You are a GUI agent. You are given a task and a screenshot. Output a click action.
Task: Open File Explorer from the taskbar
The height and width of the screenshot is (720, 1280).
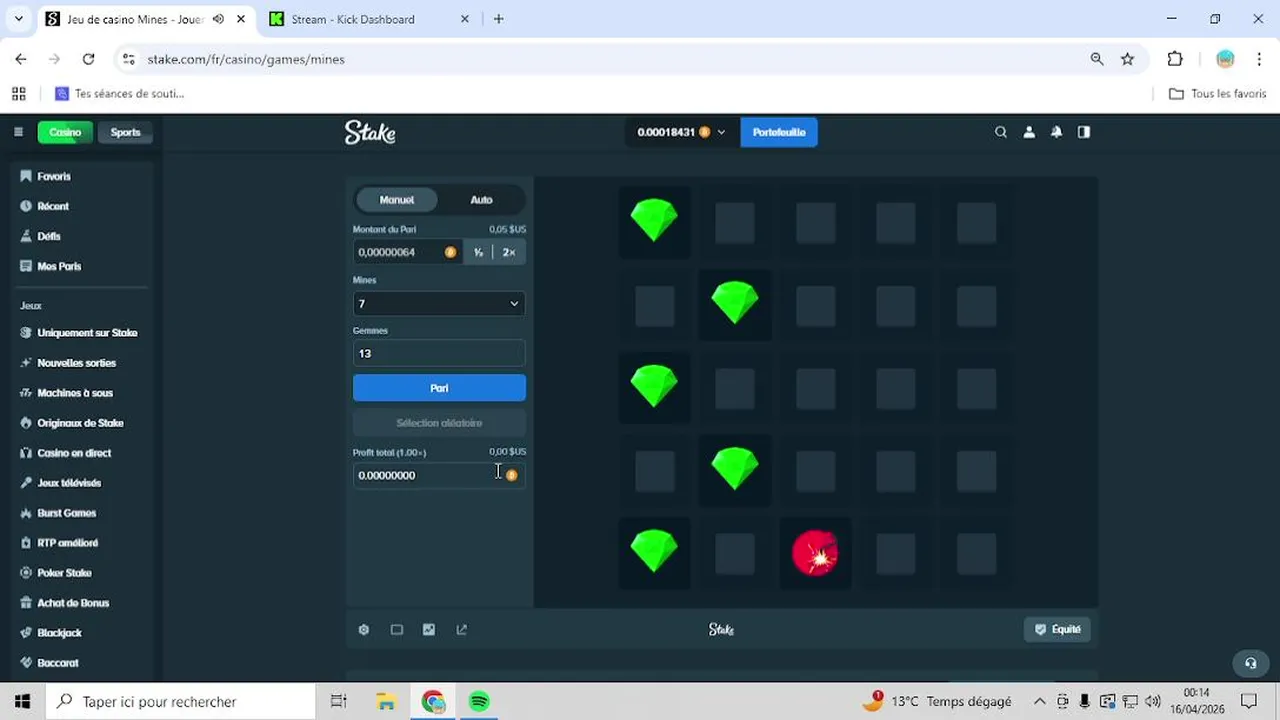386,702
